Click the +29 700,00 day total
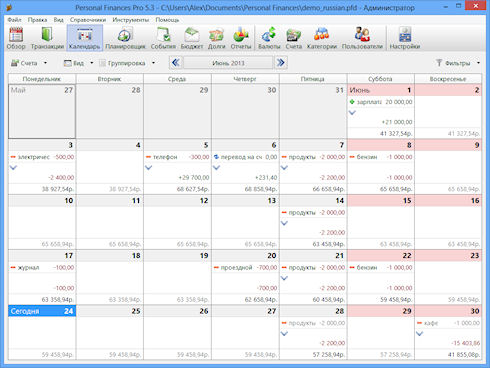Screen dimensions: 490x368 (x=194, y=178)
